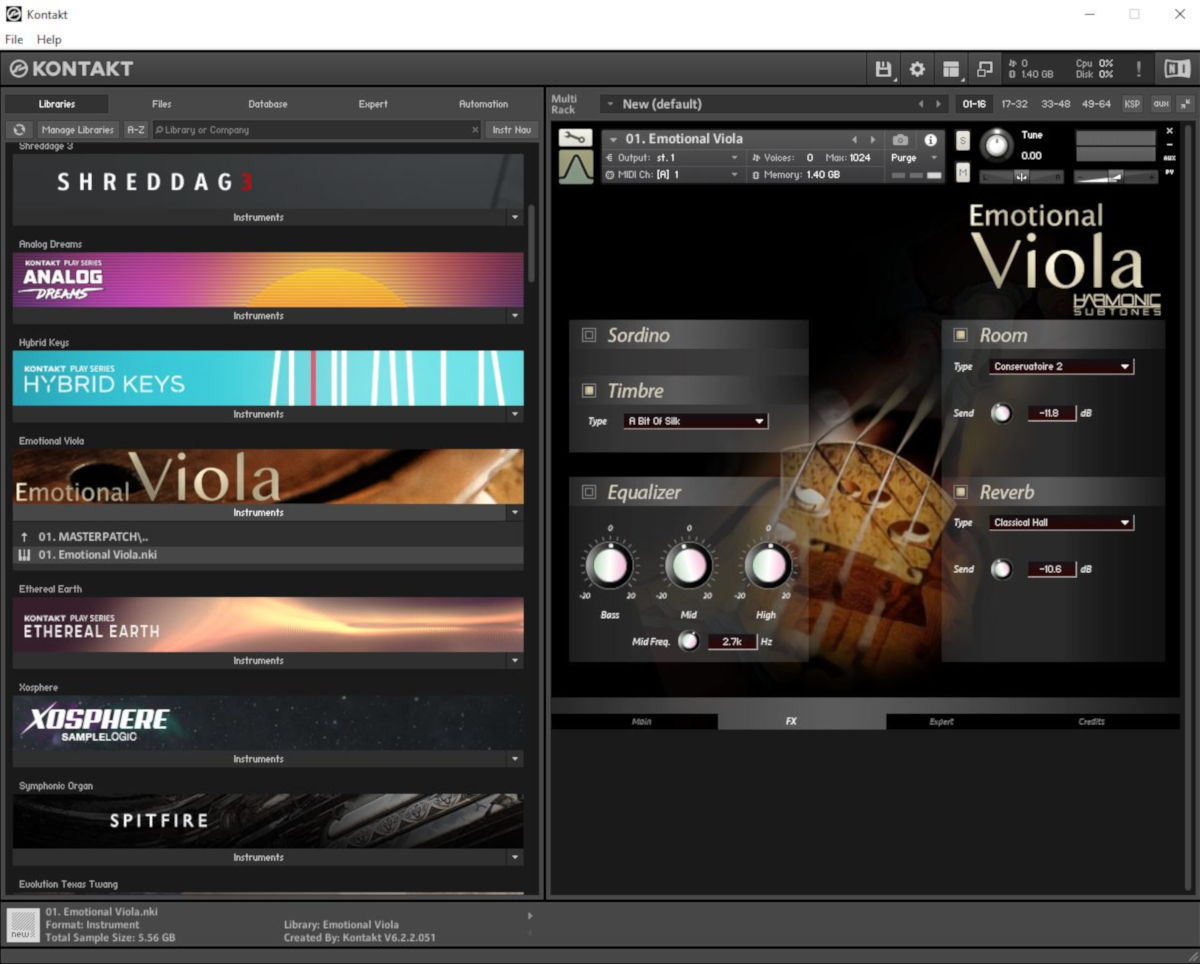Expand Hybrid Keys Instruments dropdown arrow
Viewport: 1200px width, 964px height.
click(x=515, y=414)
